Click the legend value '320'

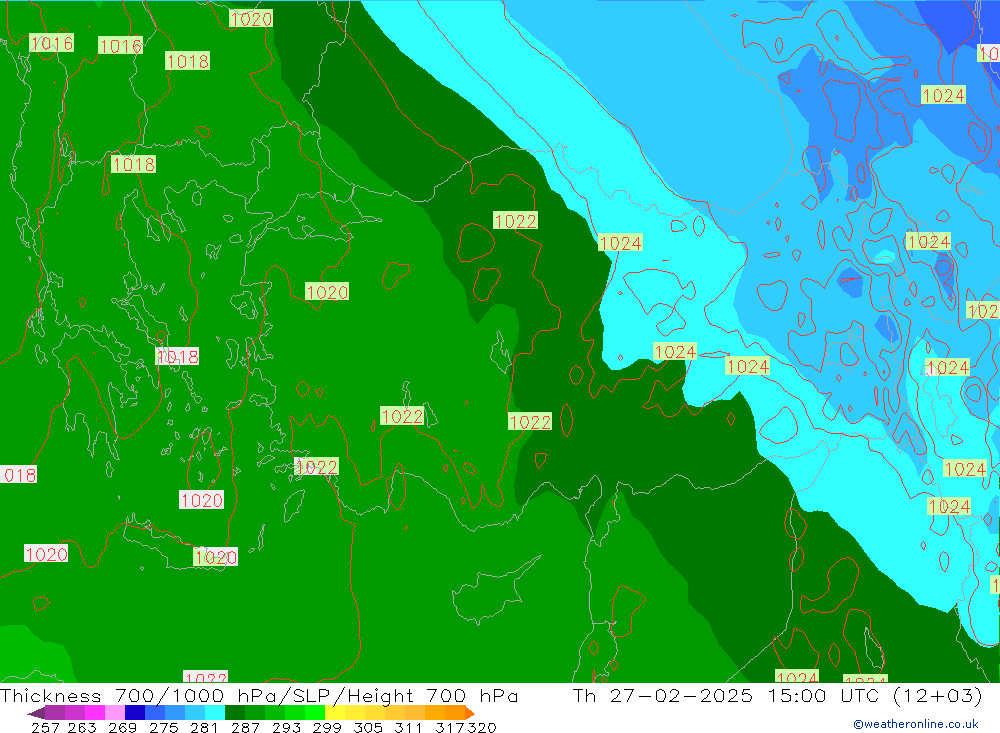[482, 727]
